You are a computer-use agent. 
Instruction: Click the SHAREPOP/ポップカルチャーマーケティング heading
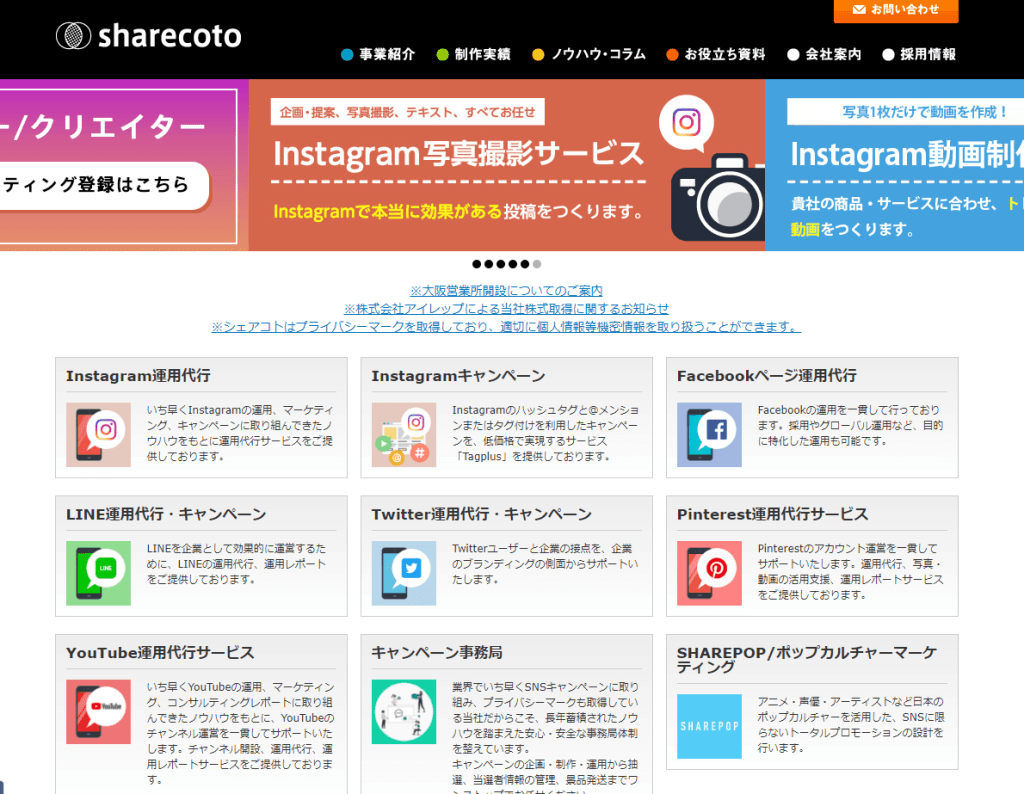[807, 659]
